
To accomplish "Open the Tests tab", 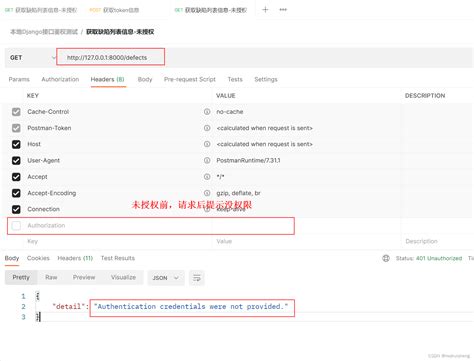I will pos(235,79).
